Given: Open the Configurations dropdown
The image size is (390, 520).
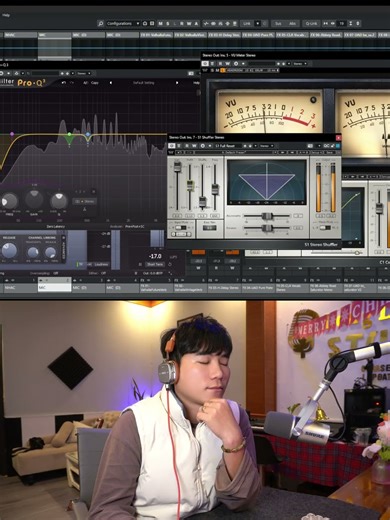Looking at the screenshot, I should point(123,23).
